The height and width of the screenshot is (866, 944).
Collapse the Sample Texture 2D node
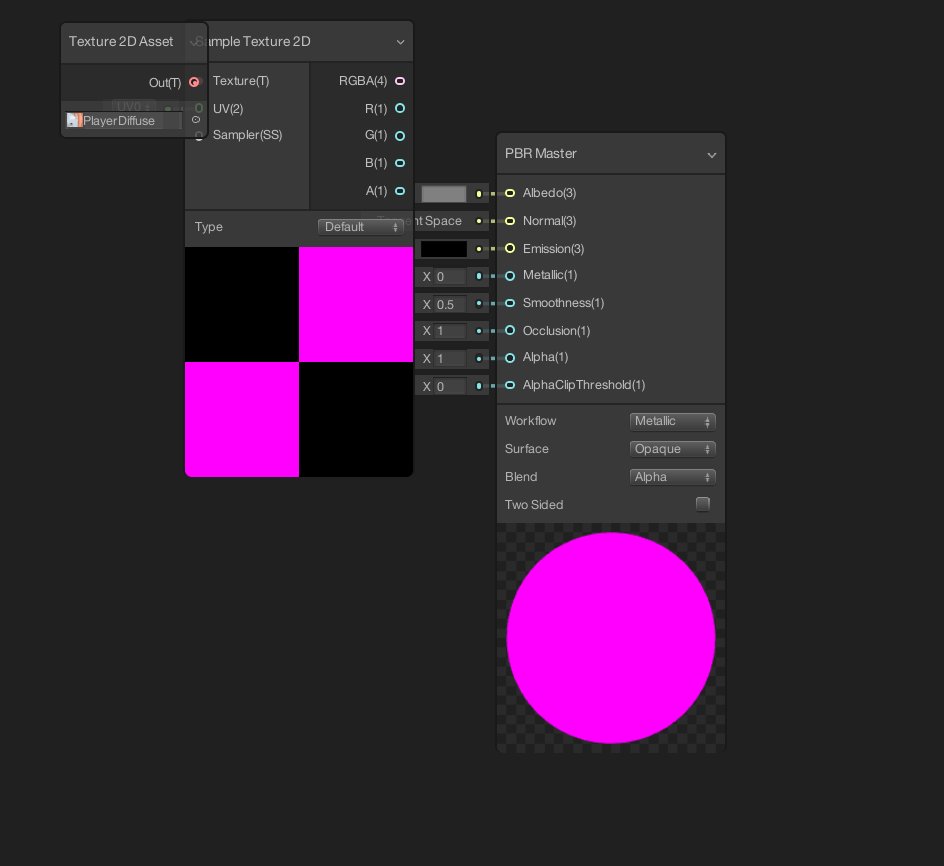click(400, 42)
